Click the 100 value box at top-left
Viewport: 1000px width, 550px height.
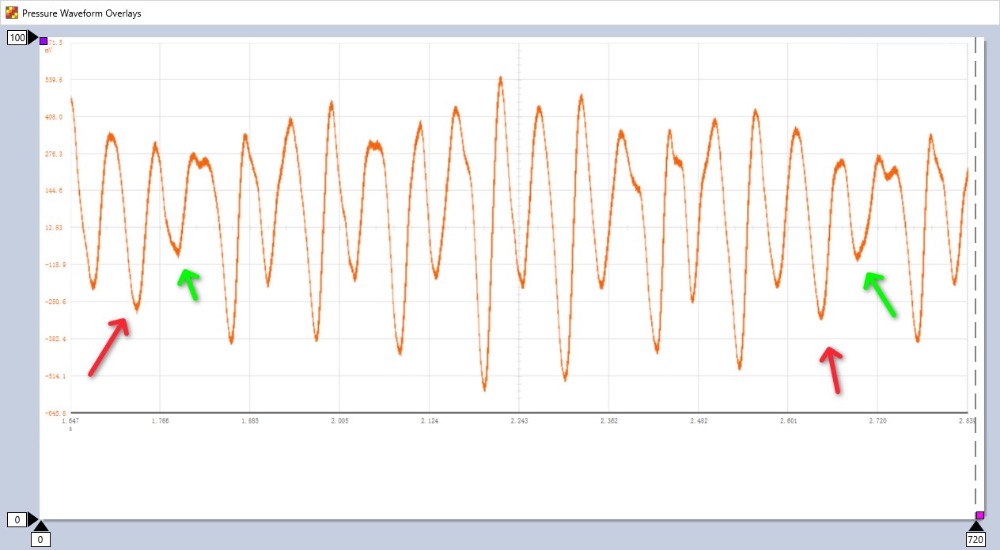point(17,38)
